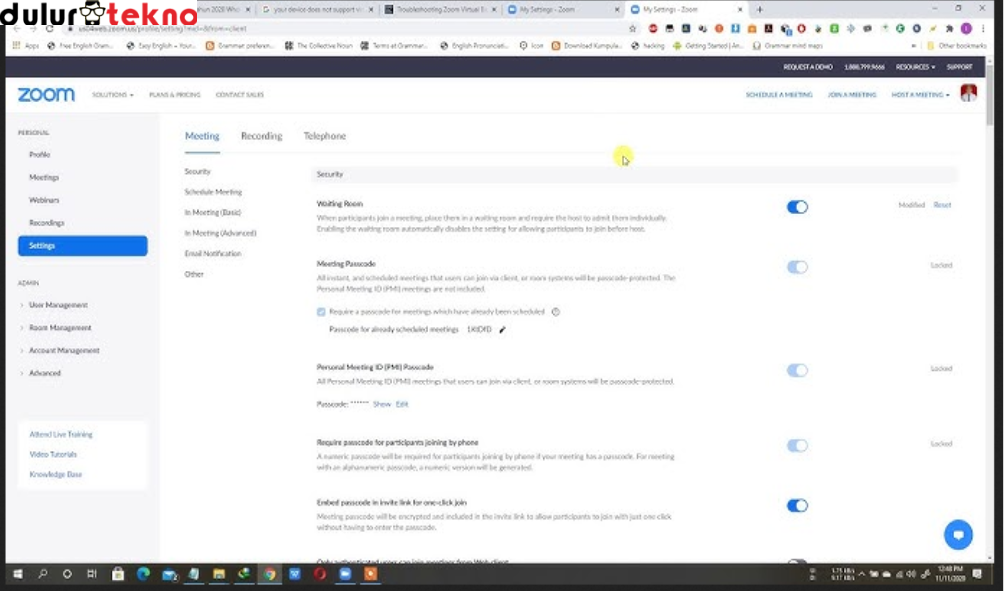Image resolution: width=1004 pixels, height=591 pixels.
Task: Open Task View on the taskbar
Action: [x=92, y=574]
